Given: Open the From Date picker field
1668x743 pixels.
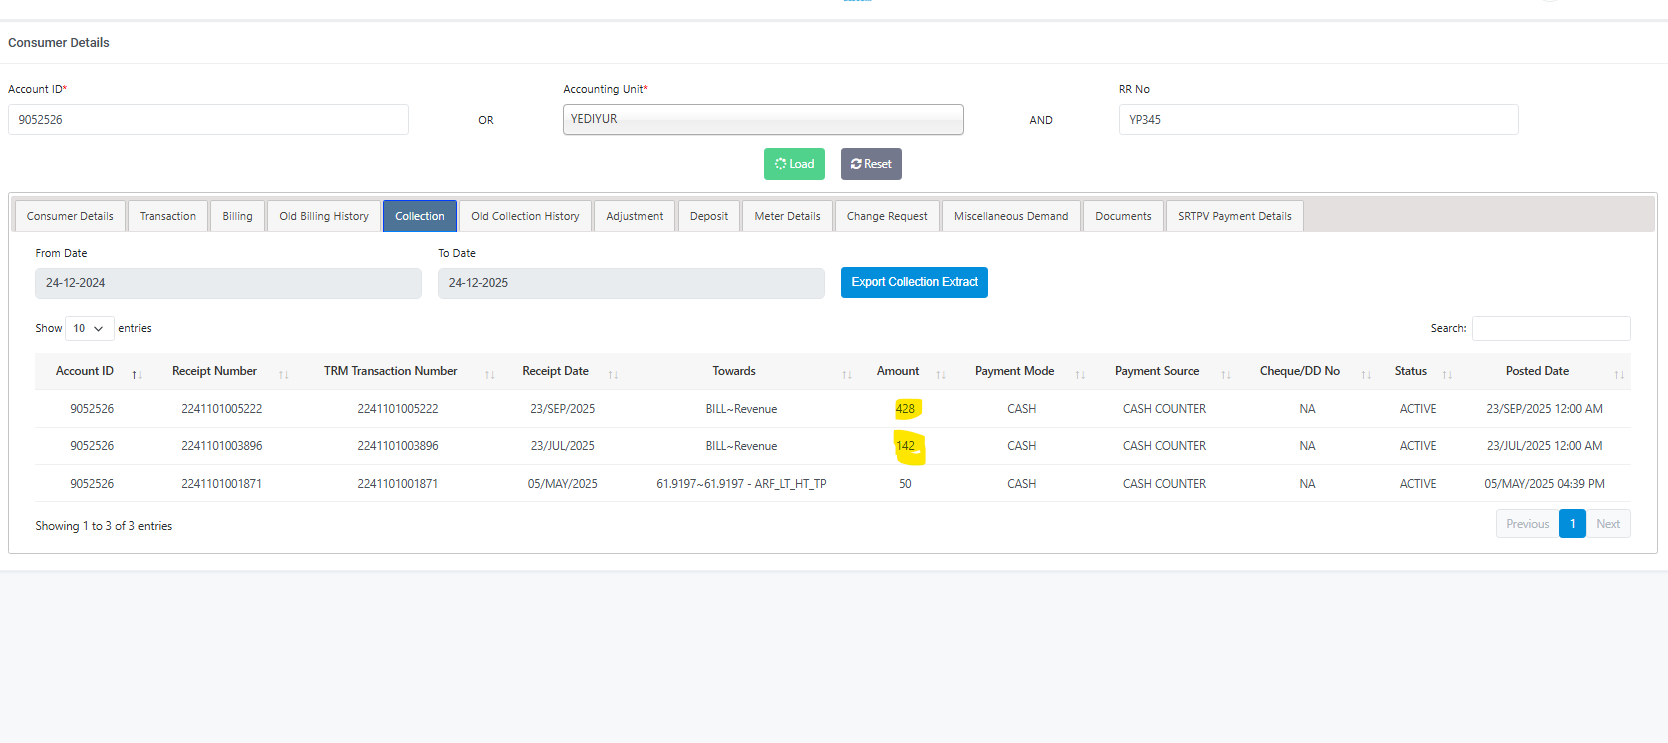Looking at the screenshot, I should point(228,283).
